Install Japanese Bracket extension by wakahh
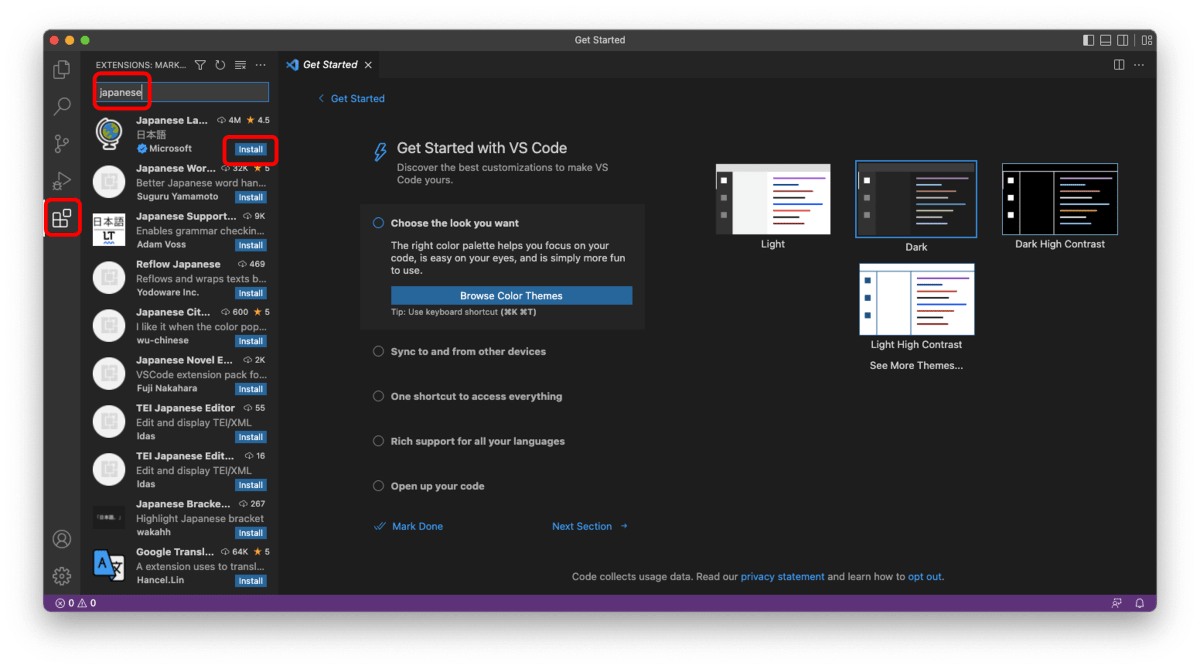Image resolution: width=1200 pixels, height=669 pixels. [x=251, y=533]
